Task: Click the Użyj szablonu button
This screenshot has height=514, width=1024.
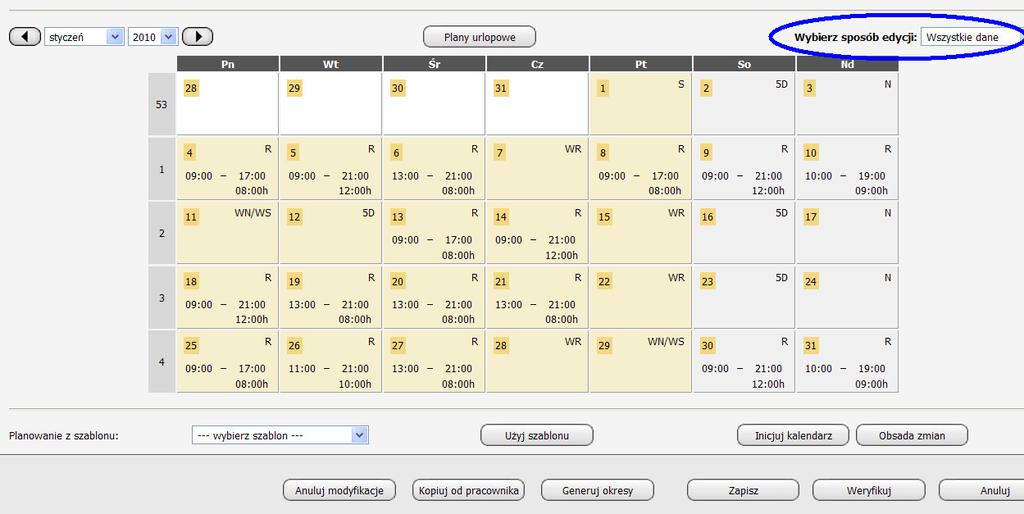Action: click(x=537, y=435)
